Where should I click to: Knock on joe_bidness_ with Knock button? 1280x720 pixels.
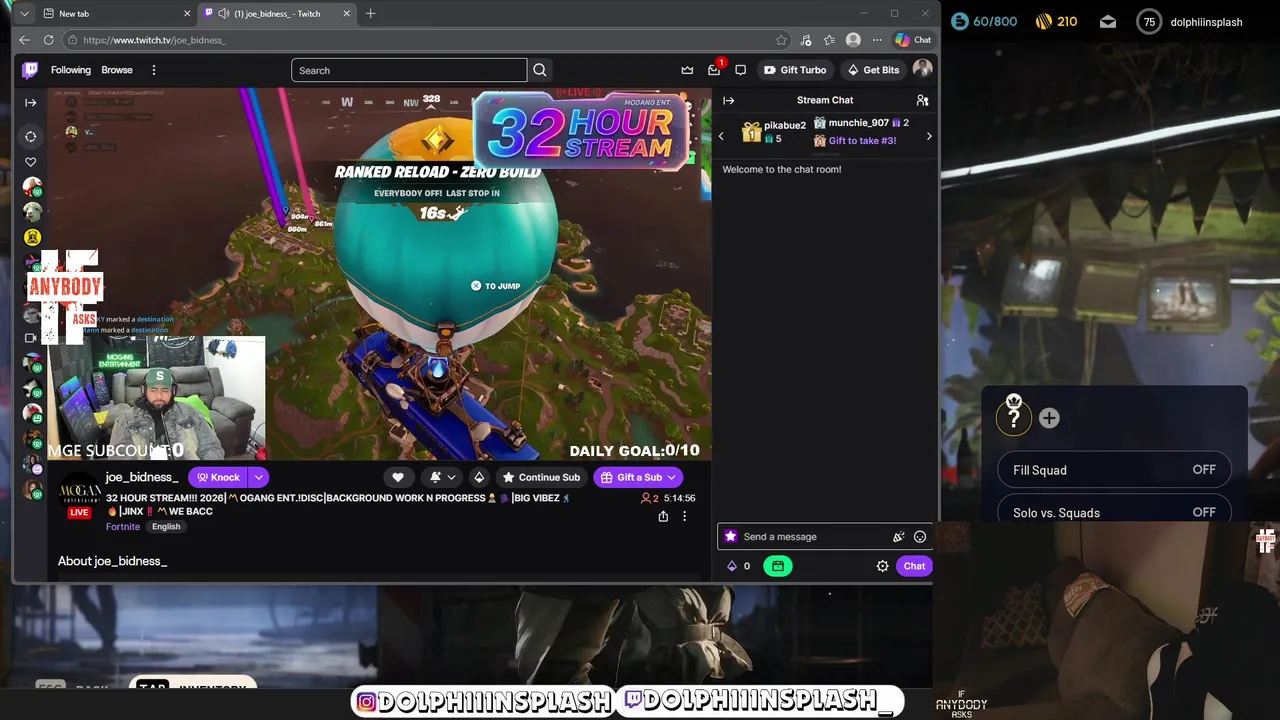218,477
